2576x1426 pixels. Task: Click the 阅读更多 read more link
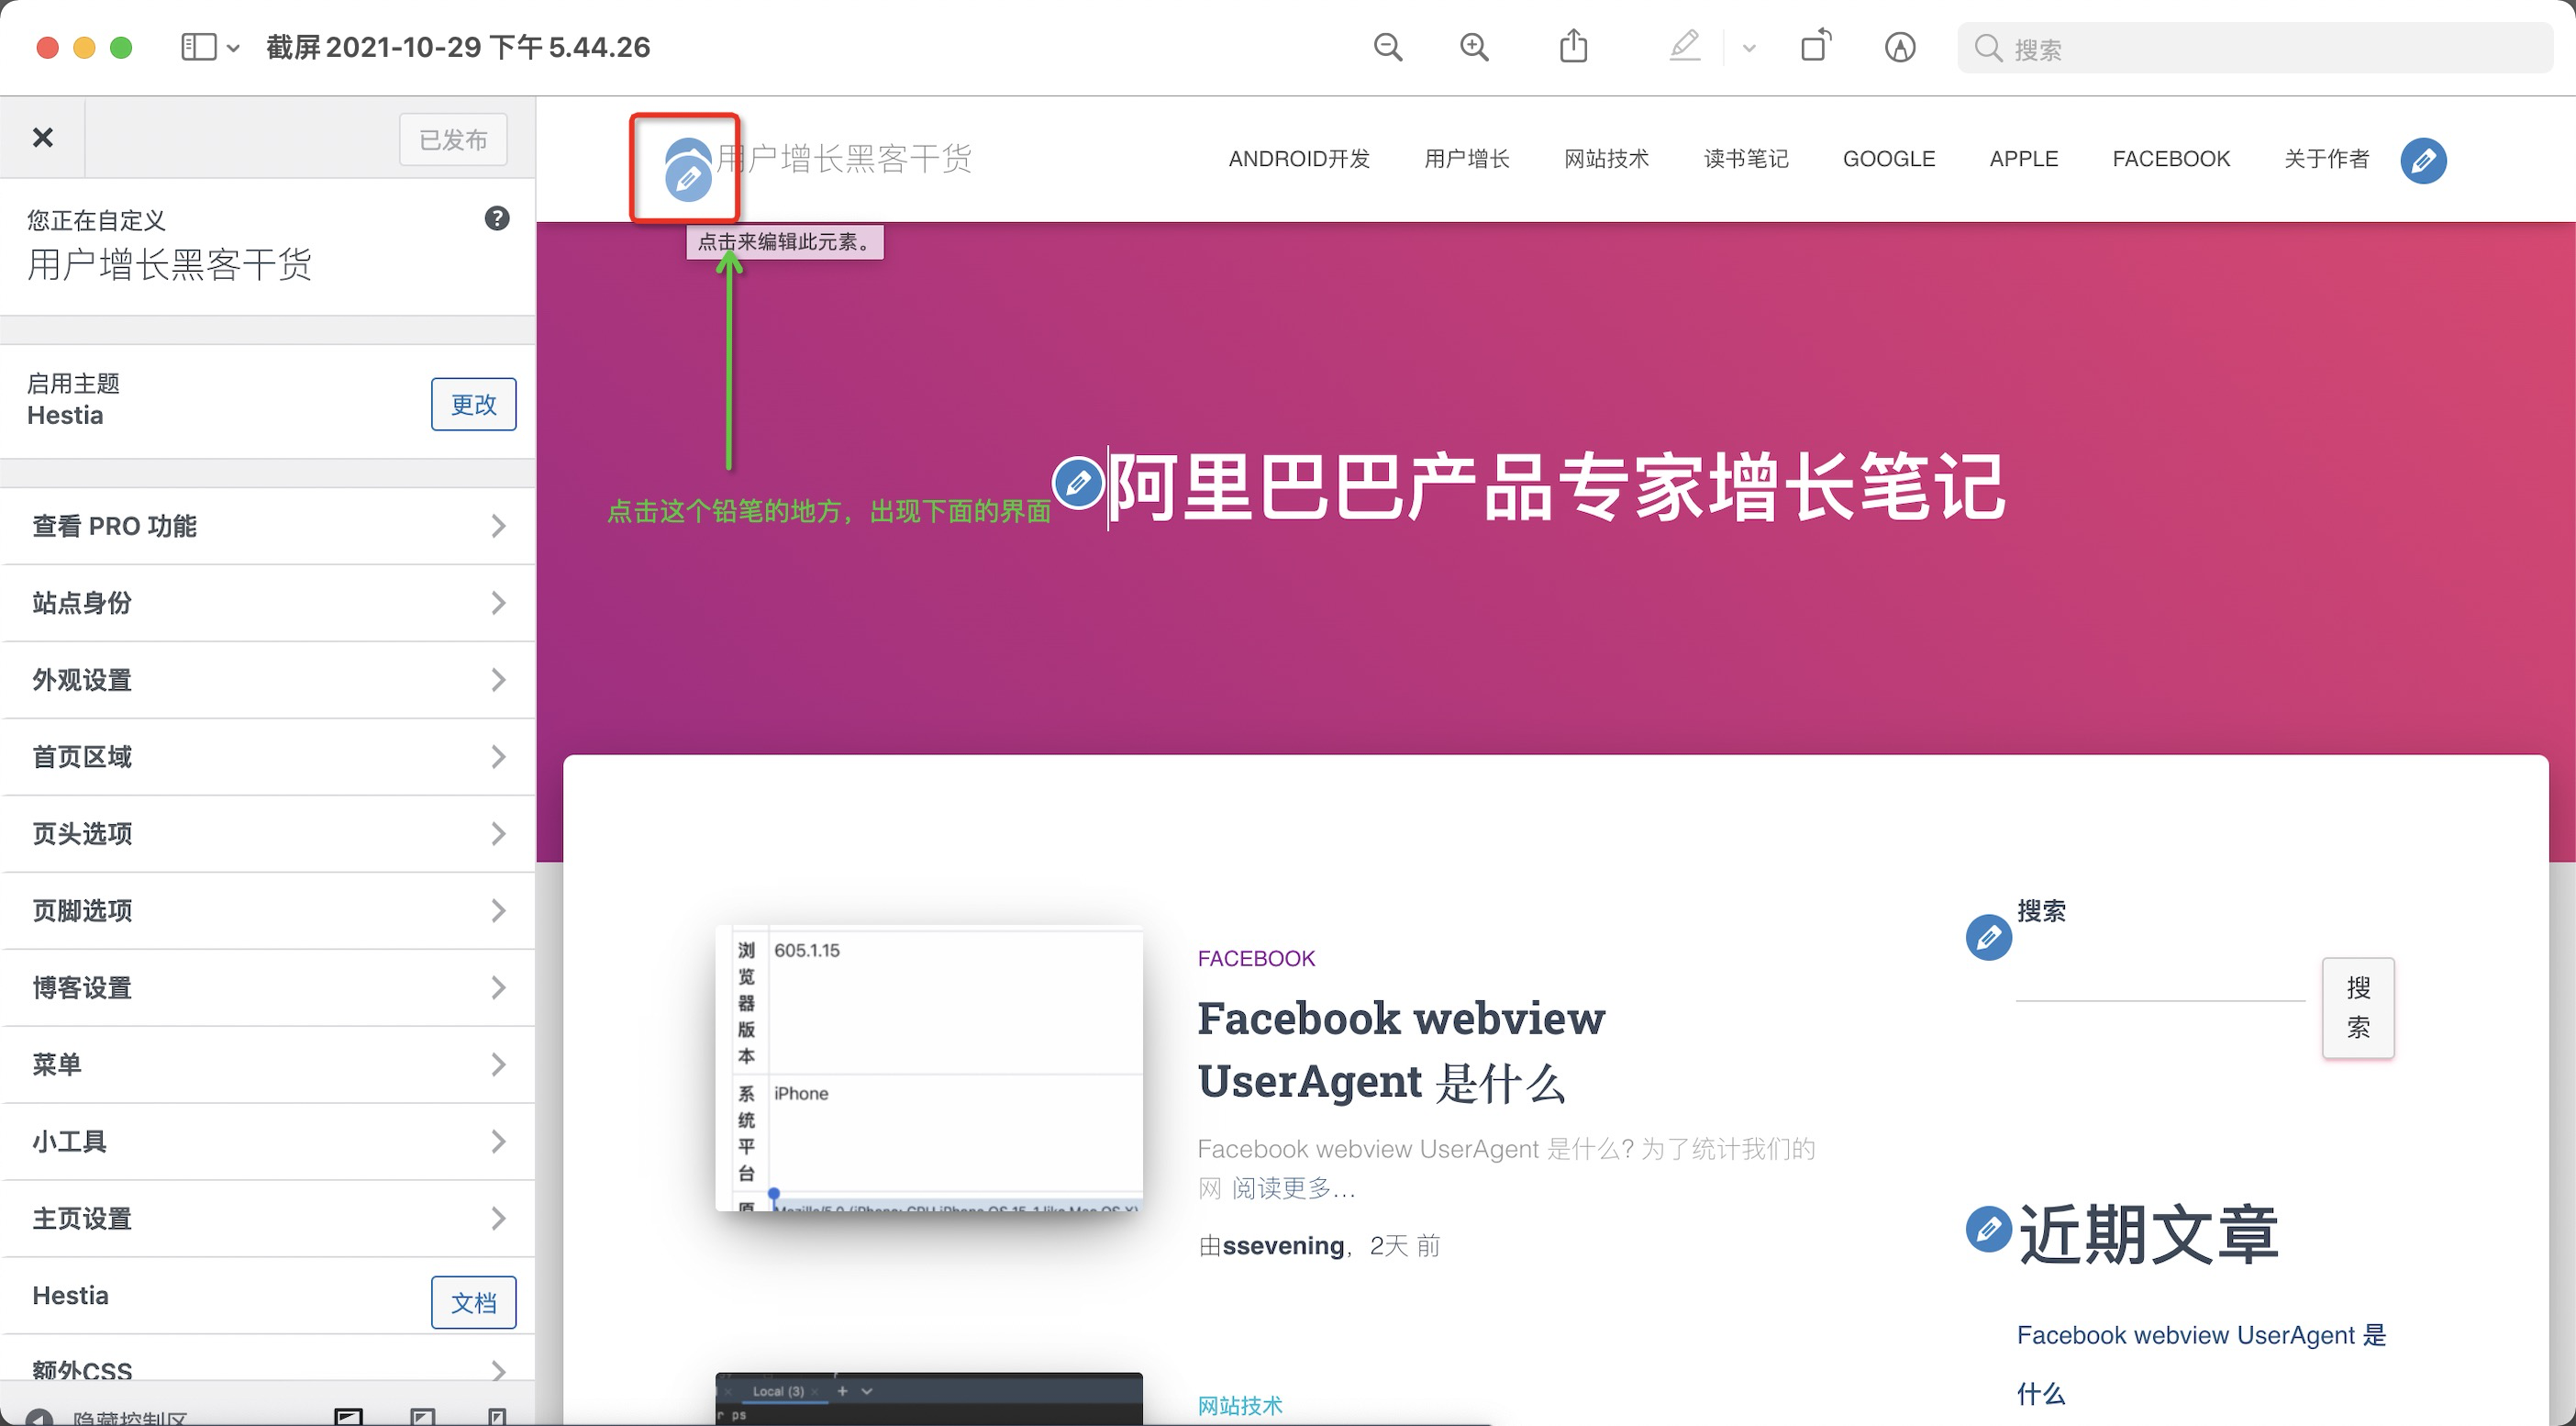pos(1294,1188)
